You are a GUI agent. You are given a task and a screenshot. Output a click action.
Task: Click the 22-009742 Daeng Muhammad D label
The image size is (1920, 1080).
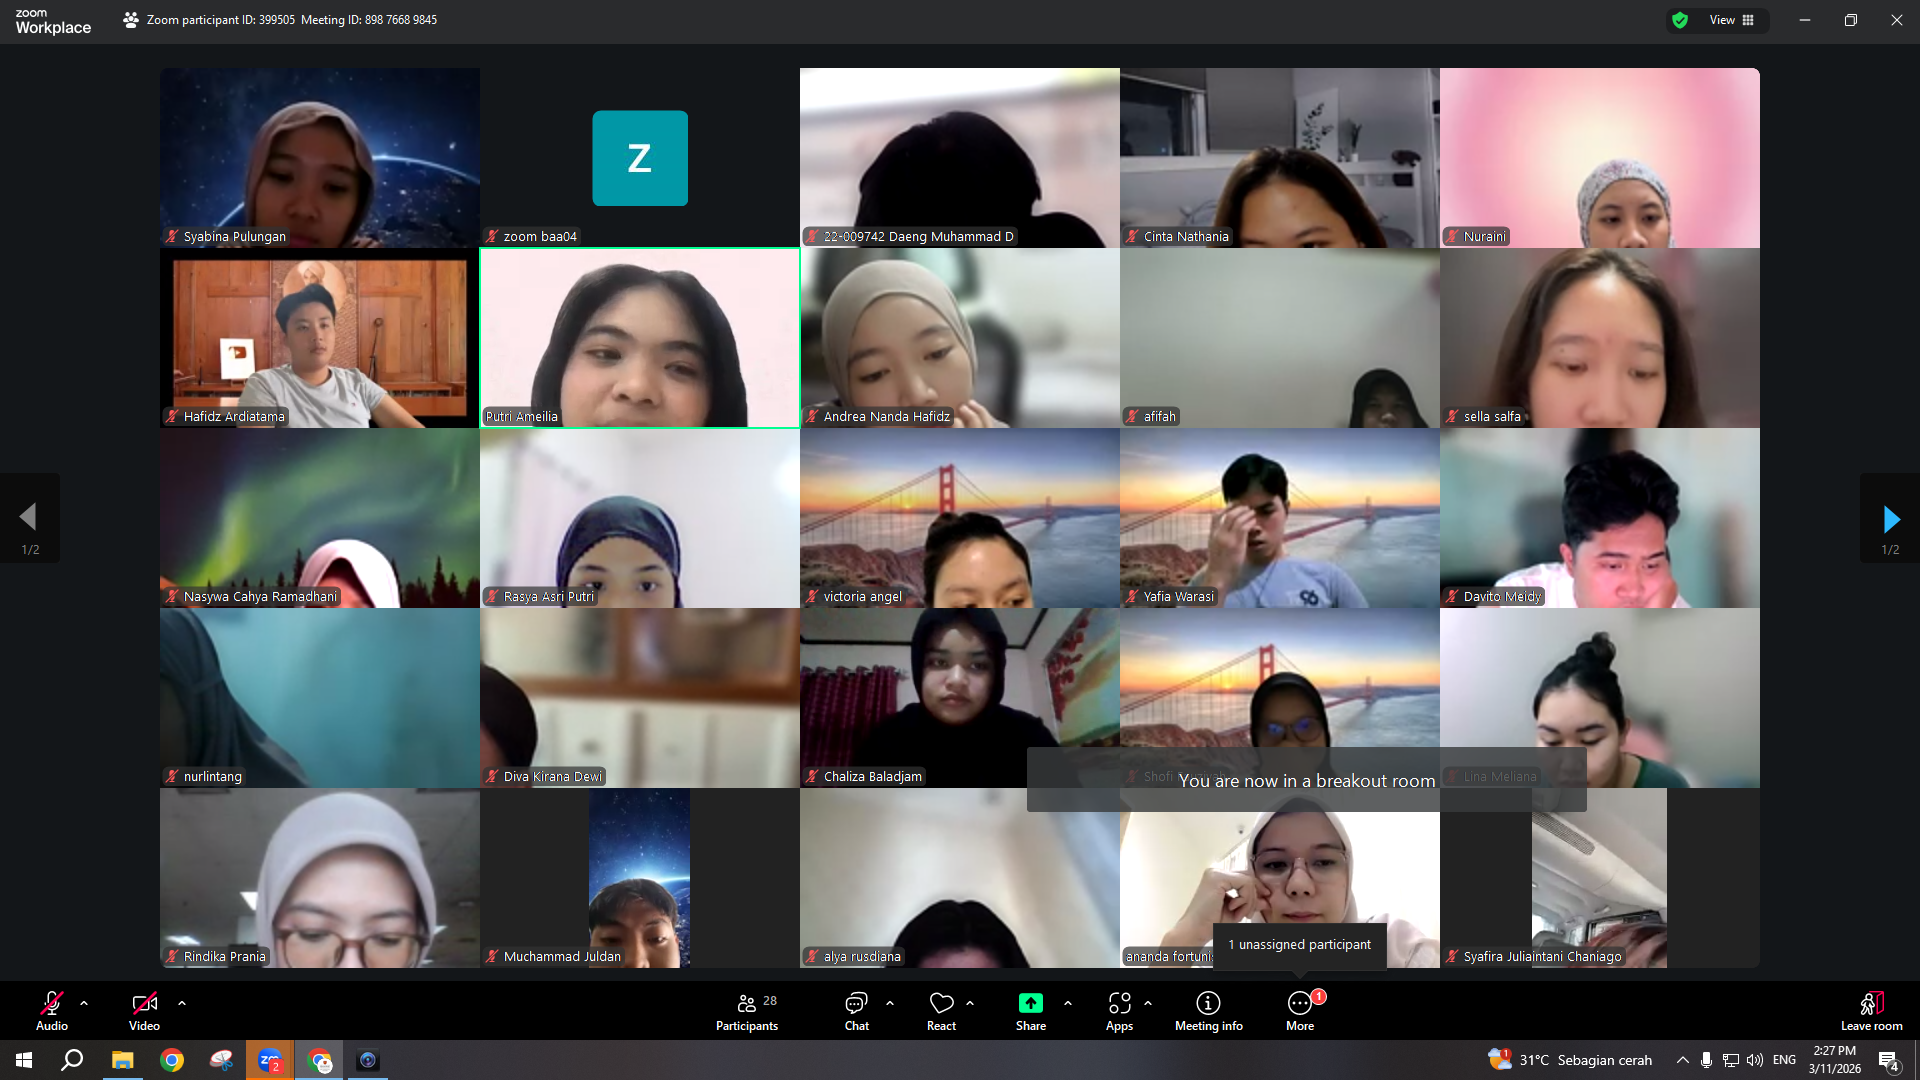[910, 237]
